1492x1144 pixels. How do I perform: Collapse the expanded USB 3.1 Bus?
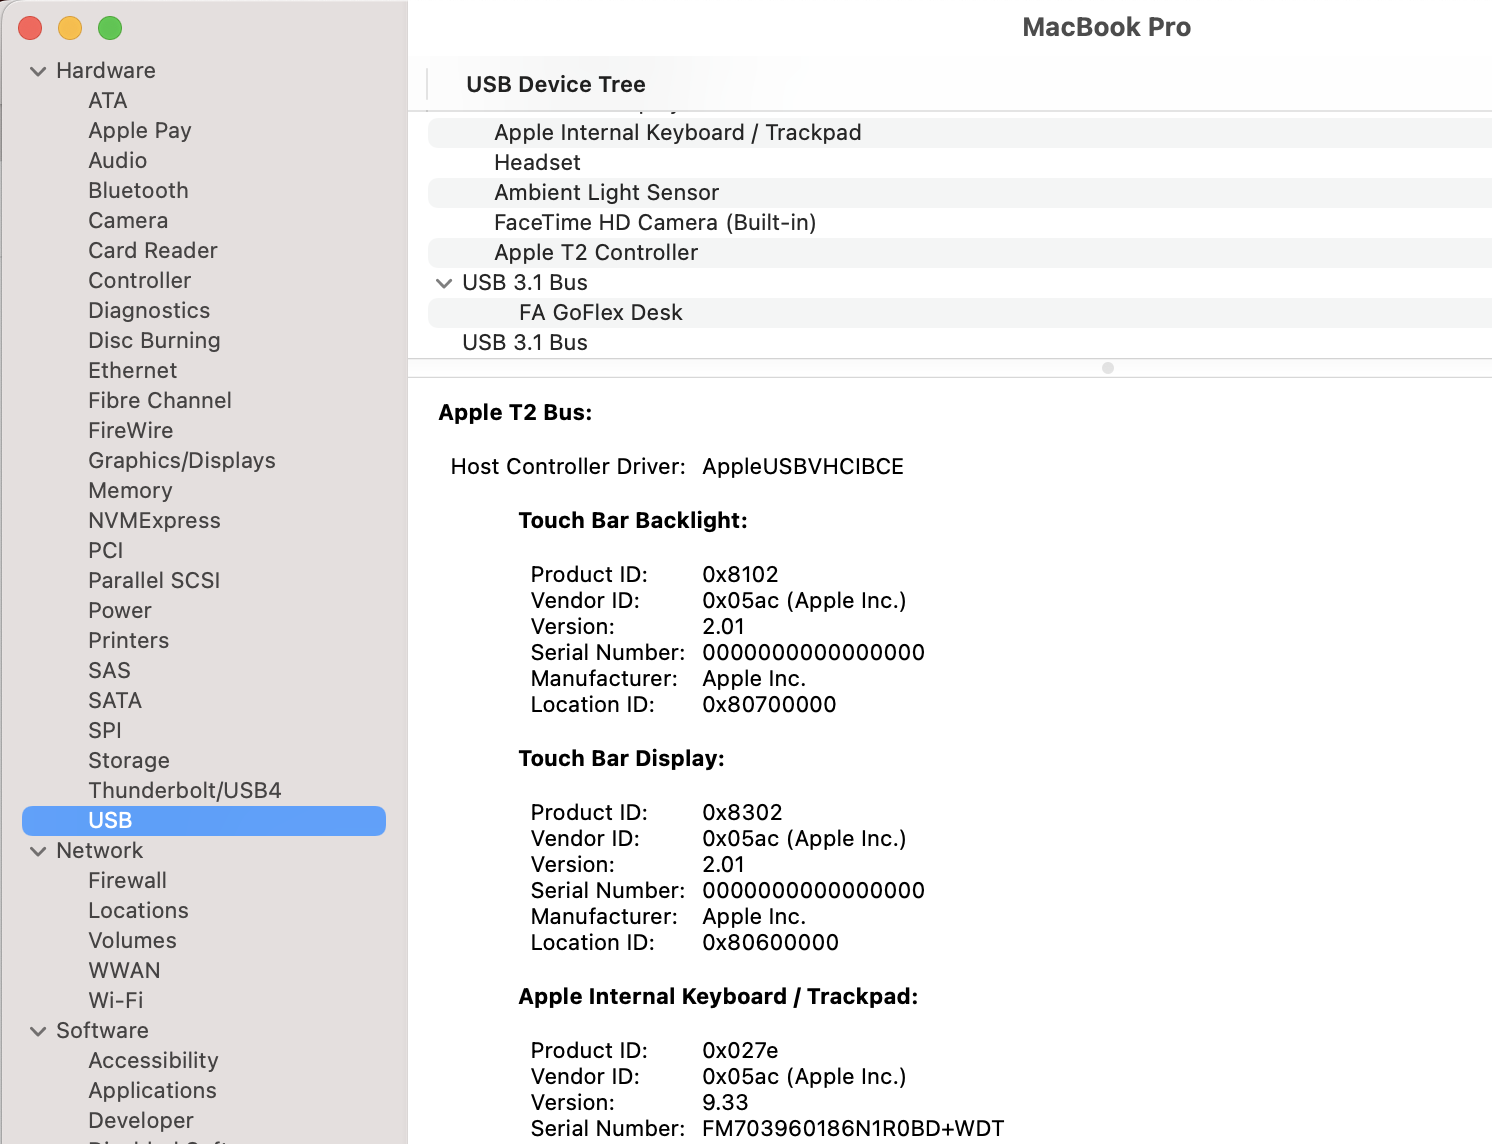pyautogui.click(x=444, y=283)
